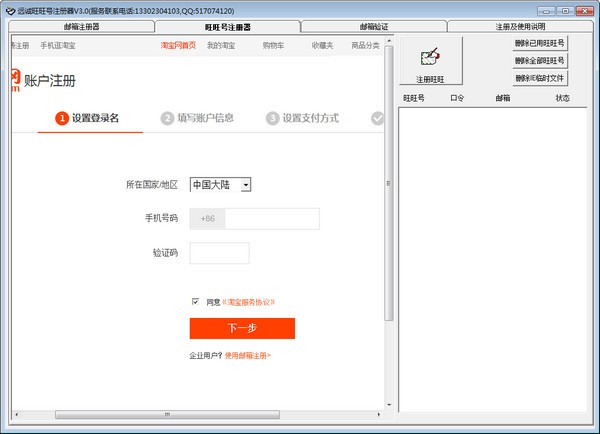Open the 注册及使用说明 tab
The image size is (600, 434).
pos(520,27)
